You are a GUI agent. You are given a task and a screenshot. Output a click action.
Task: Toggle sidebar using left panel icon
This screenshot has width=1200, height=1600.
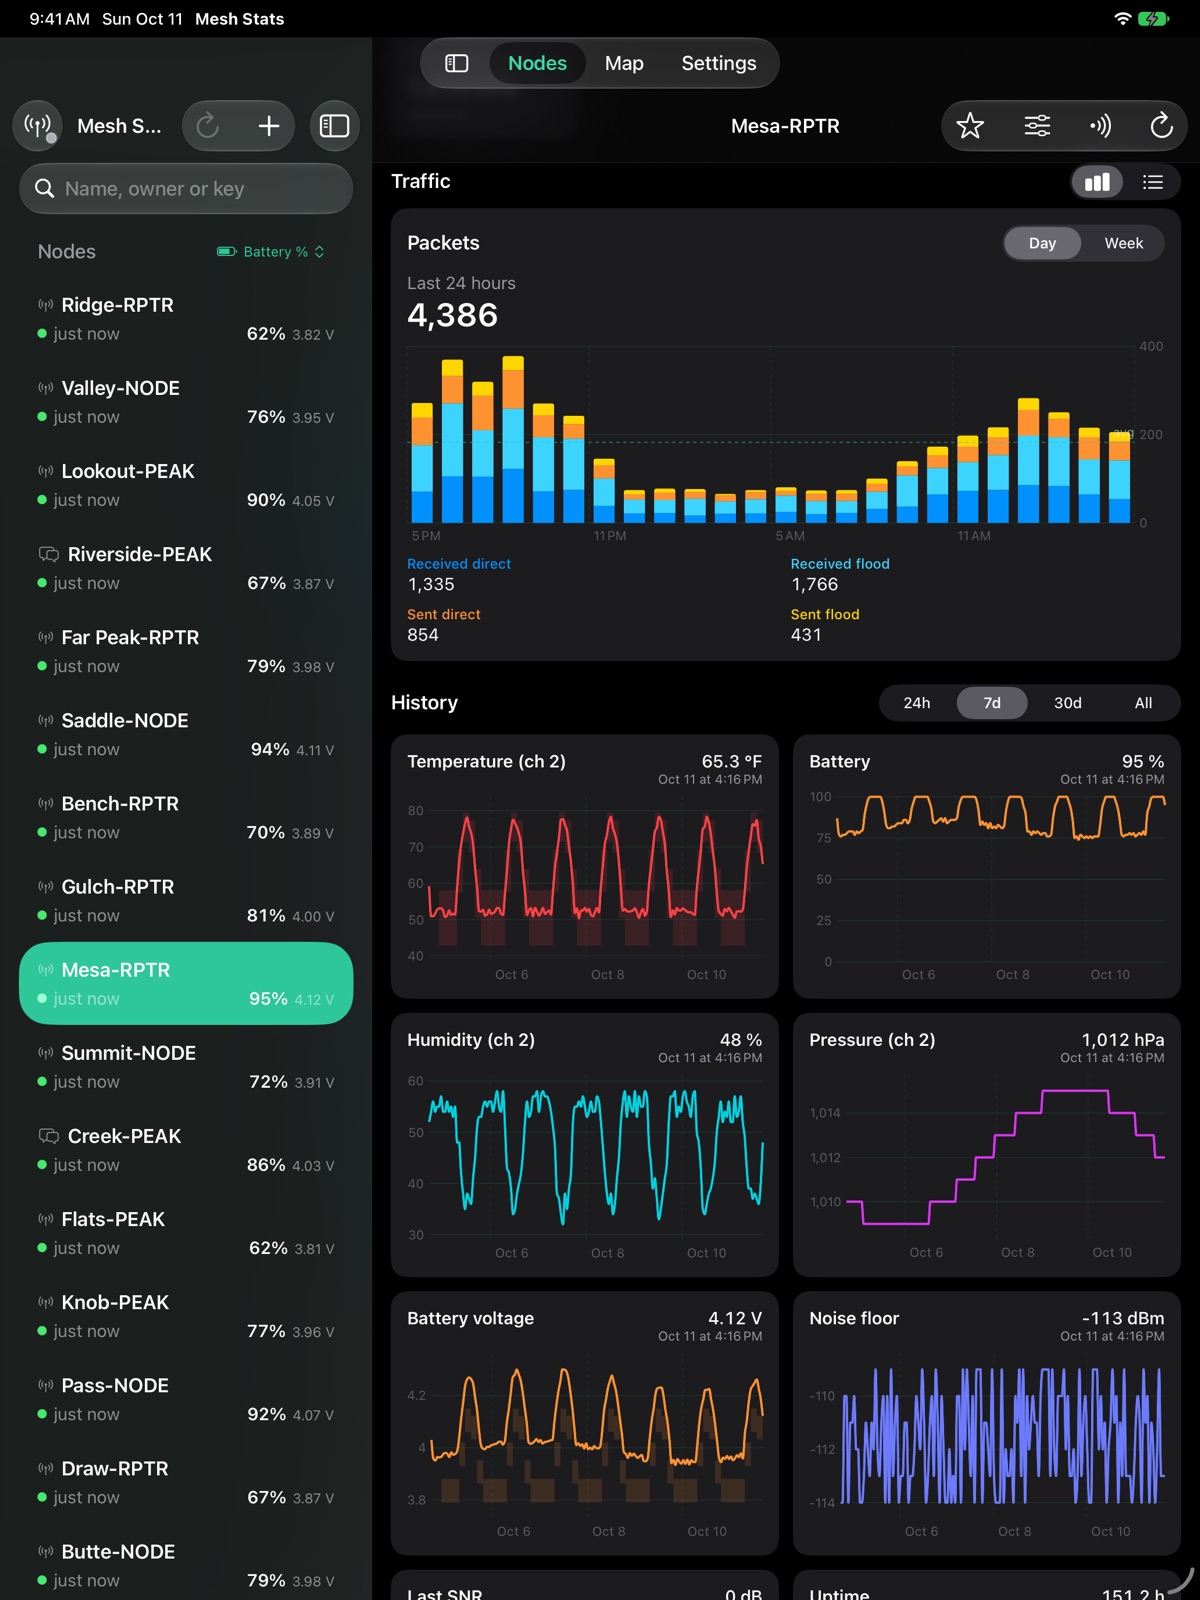point(334,126)
